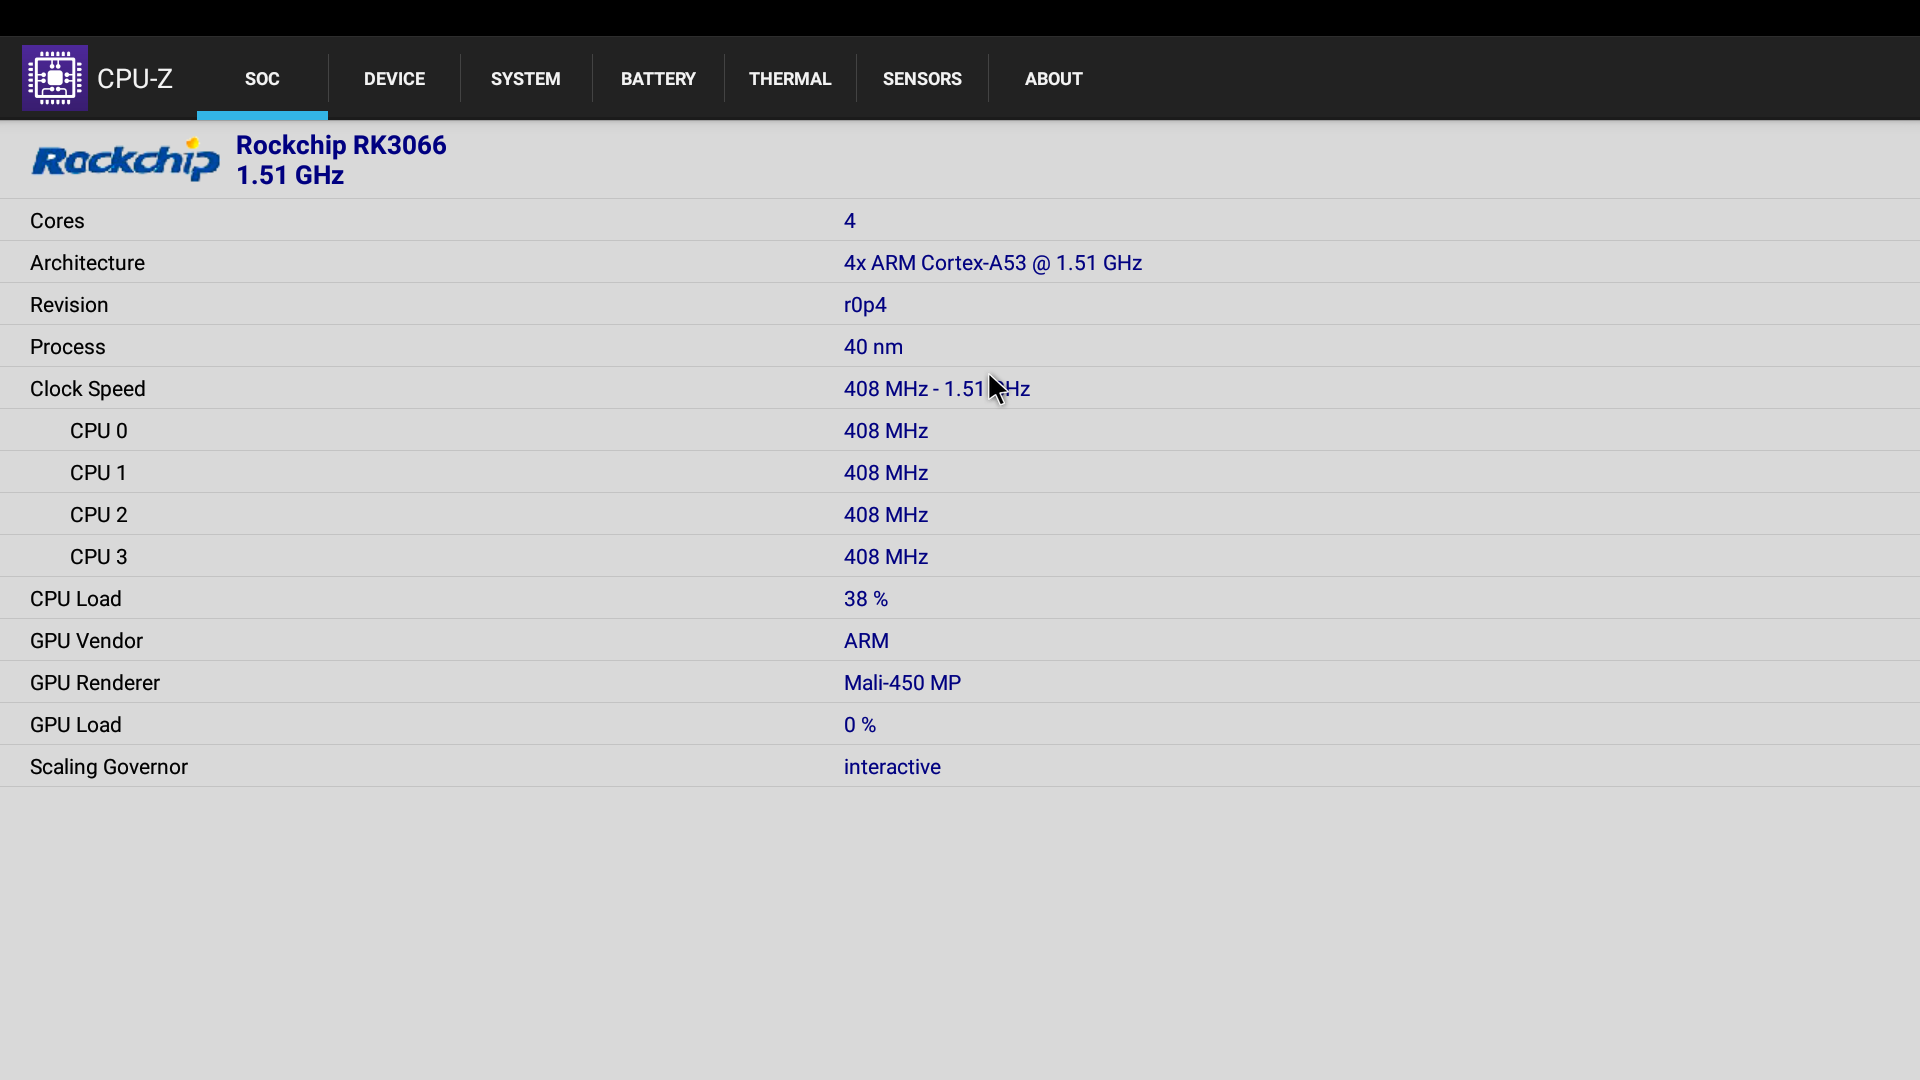Switch to the ABOUT tab
Image resolution: width=1920 pixels, height=1080 pixels.
coord(1054,79)
